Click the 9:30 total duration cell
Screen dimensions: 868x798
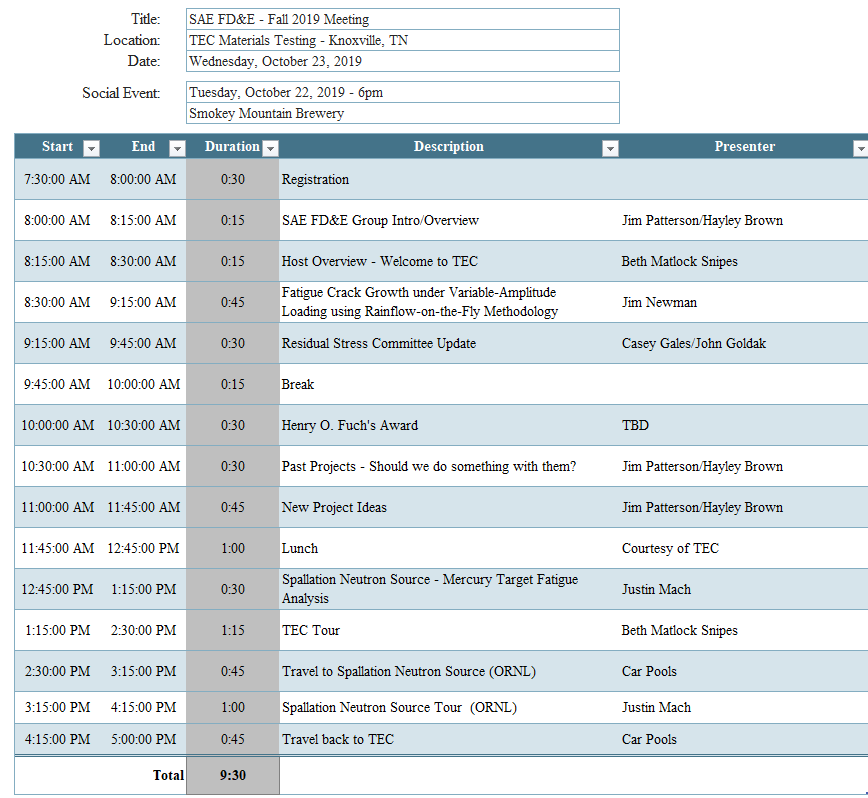pos(232,775)
